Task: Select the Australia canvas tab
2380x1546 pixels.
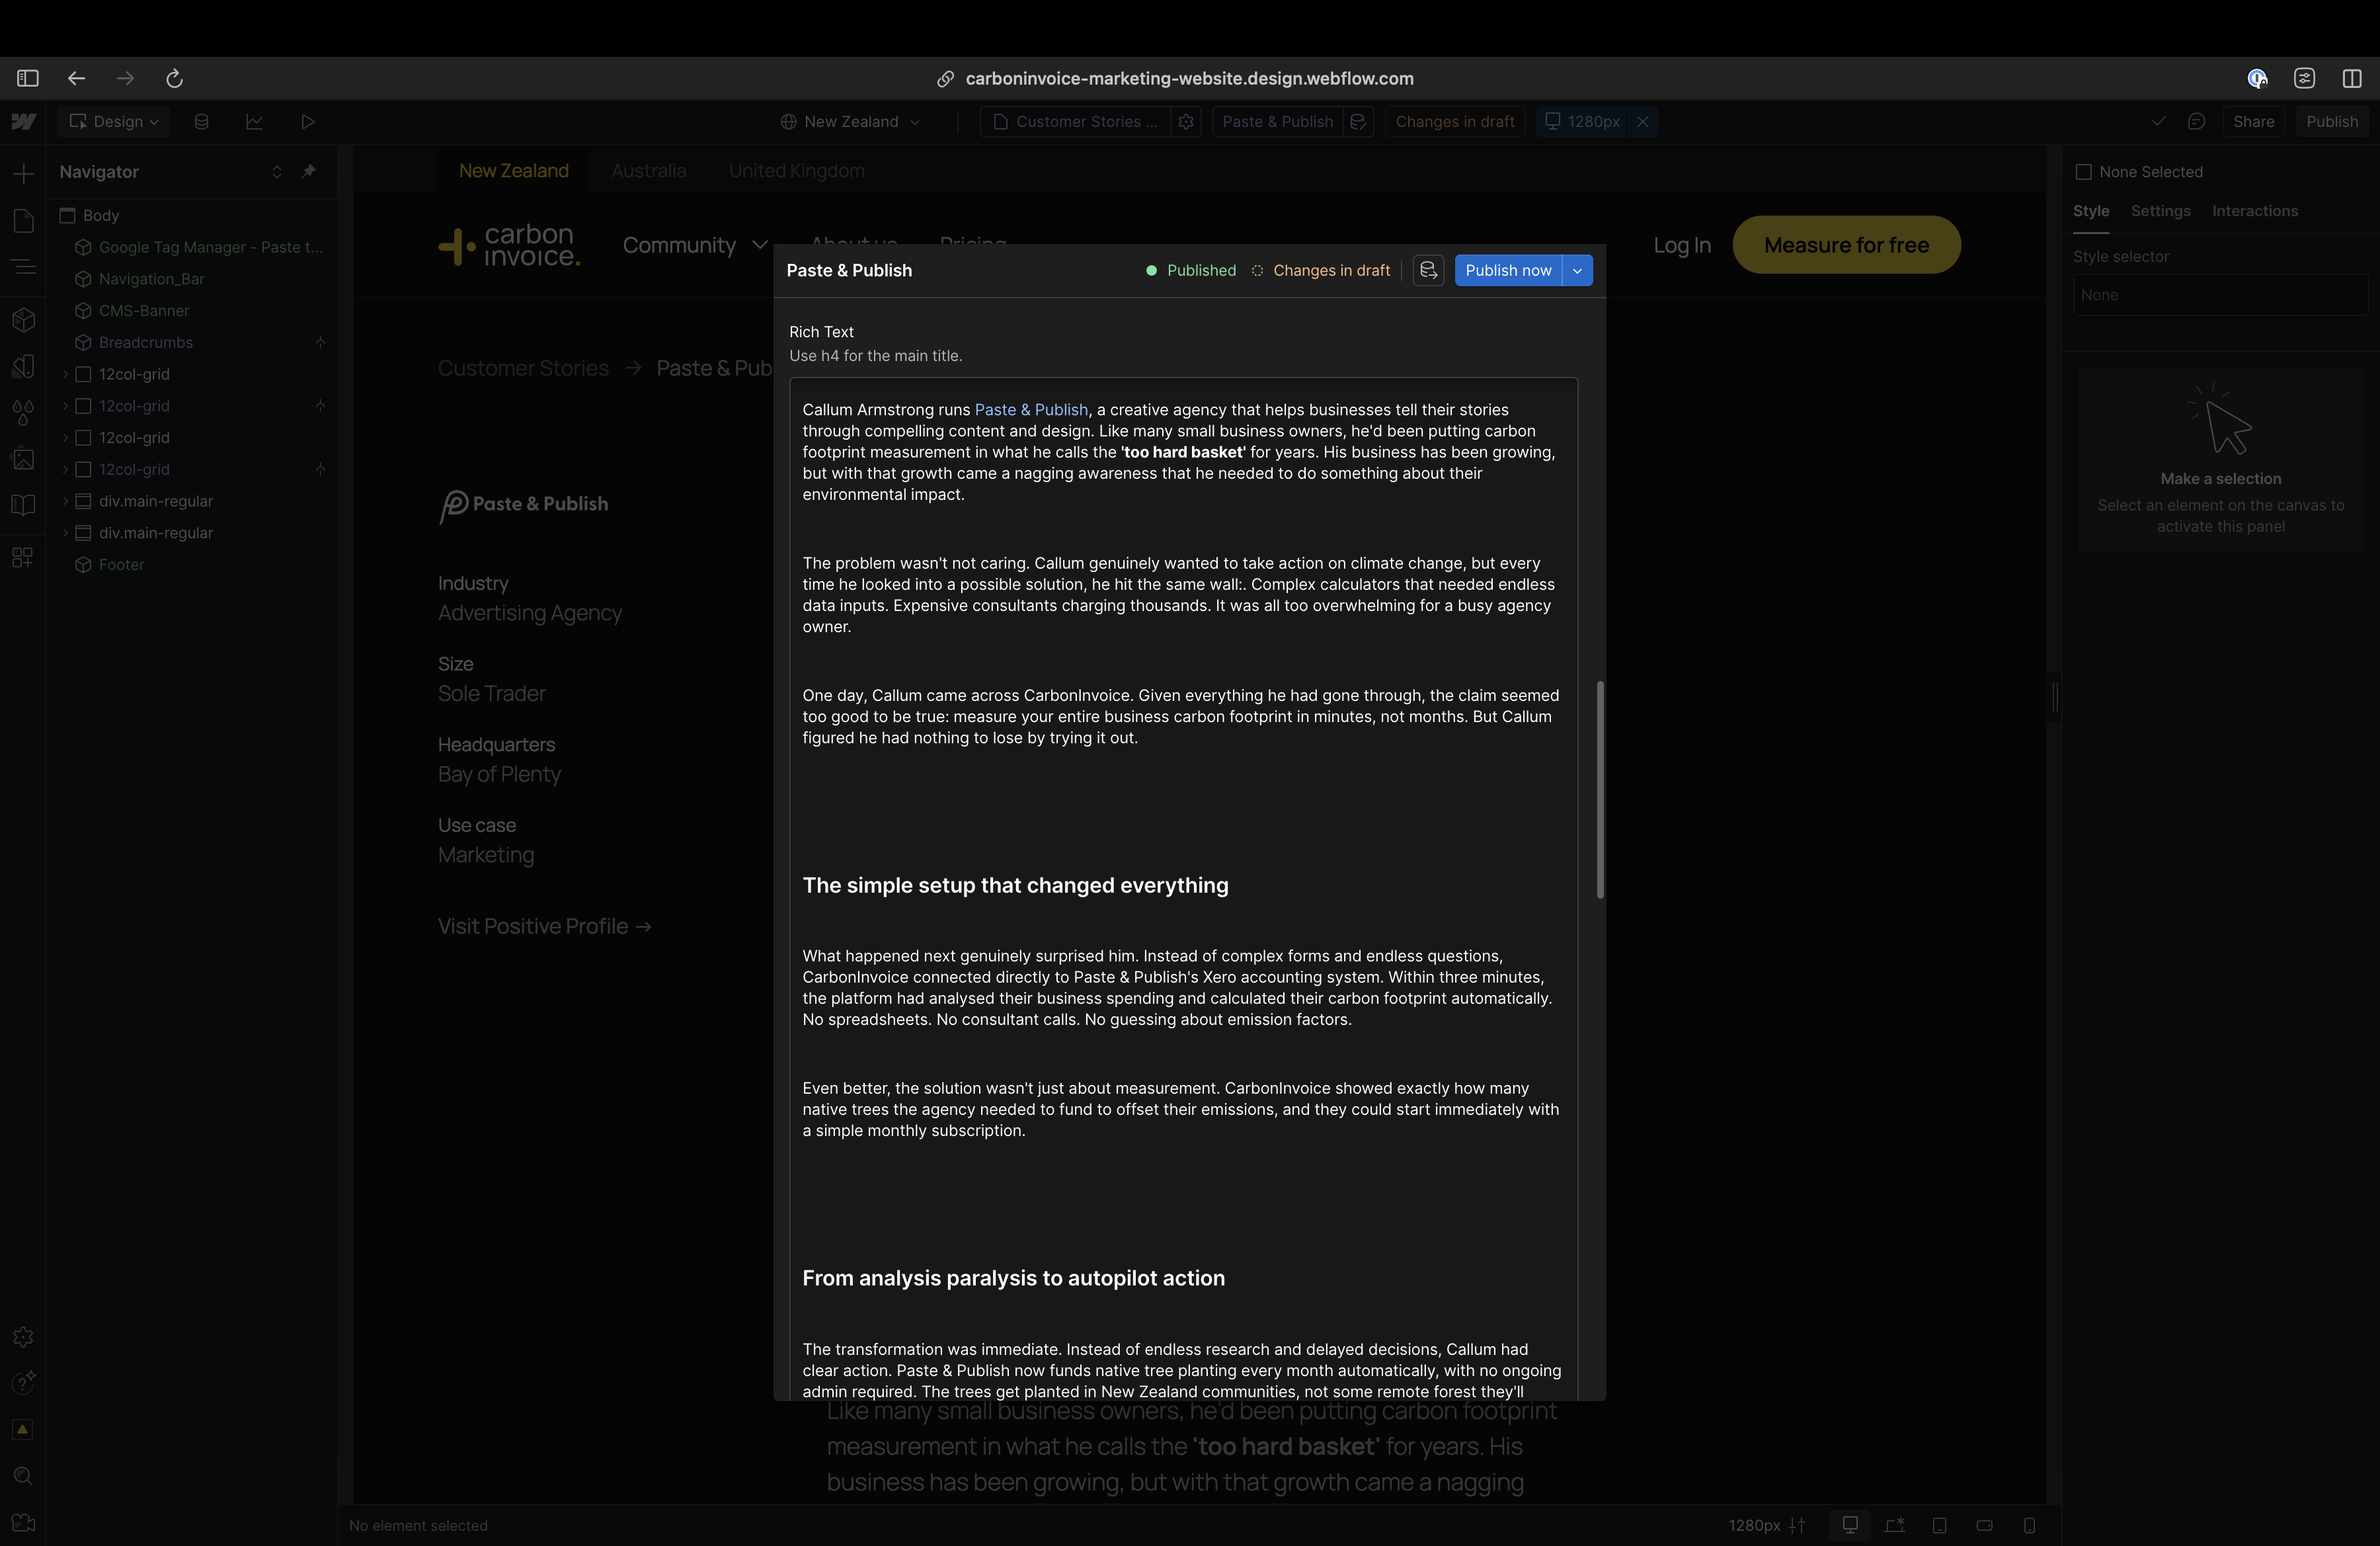Action: [x=648, y=171]
